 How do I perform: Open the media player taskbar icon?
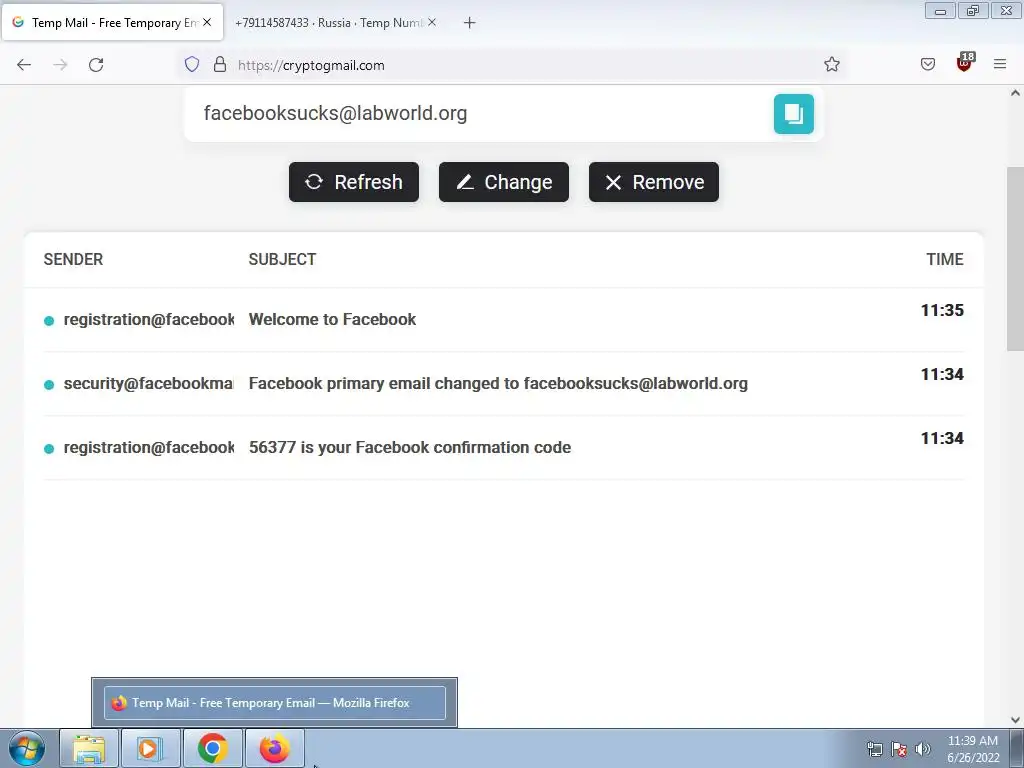pyautogui.click(x=150, y=748)
